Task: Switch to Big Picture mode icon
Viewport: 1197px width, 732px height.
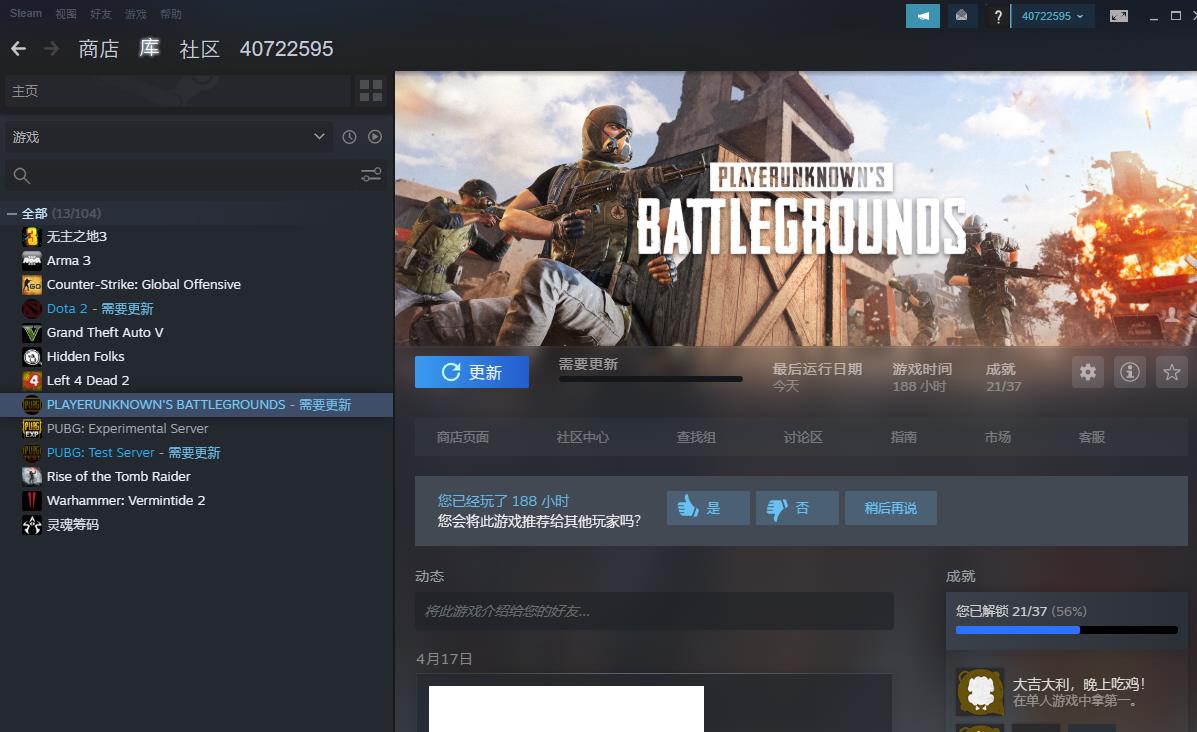Action: tap(1118, 16)
